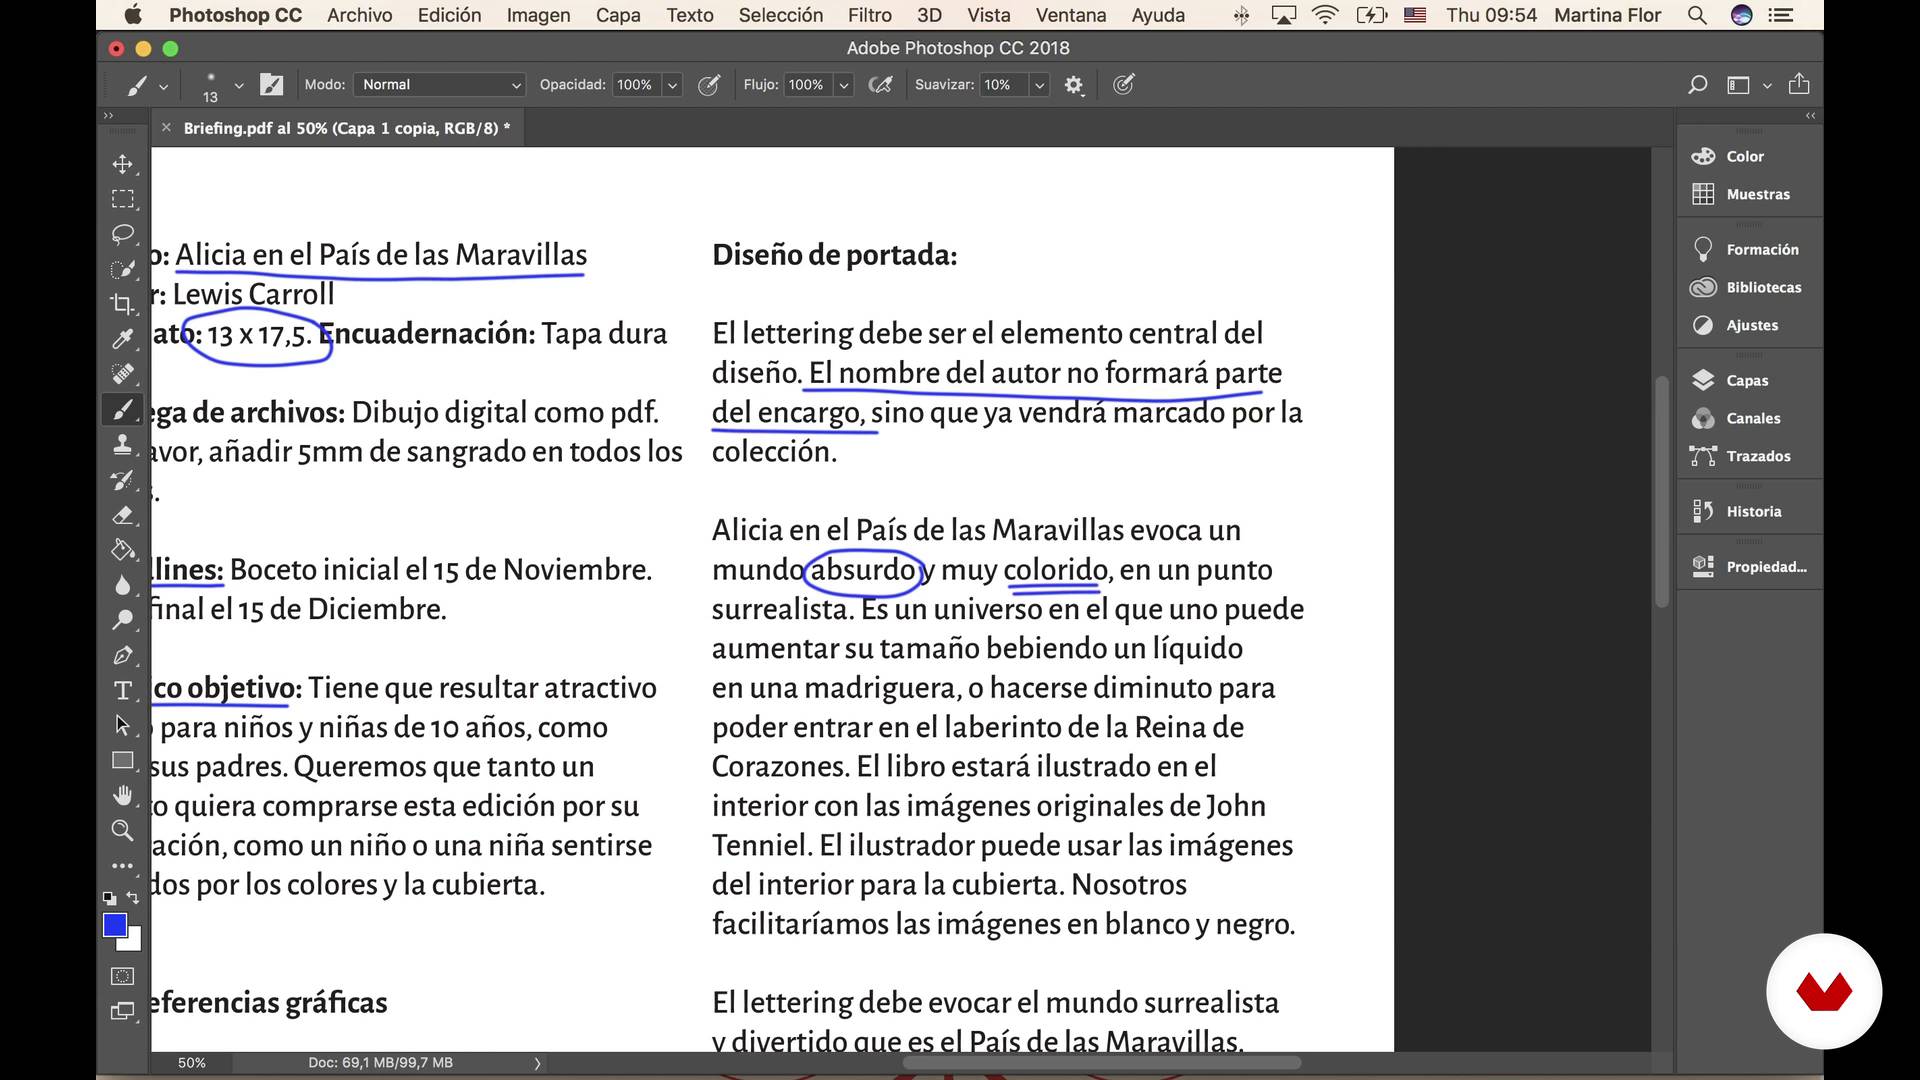Select the Zoom tool

point(122,830)
